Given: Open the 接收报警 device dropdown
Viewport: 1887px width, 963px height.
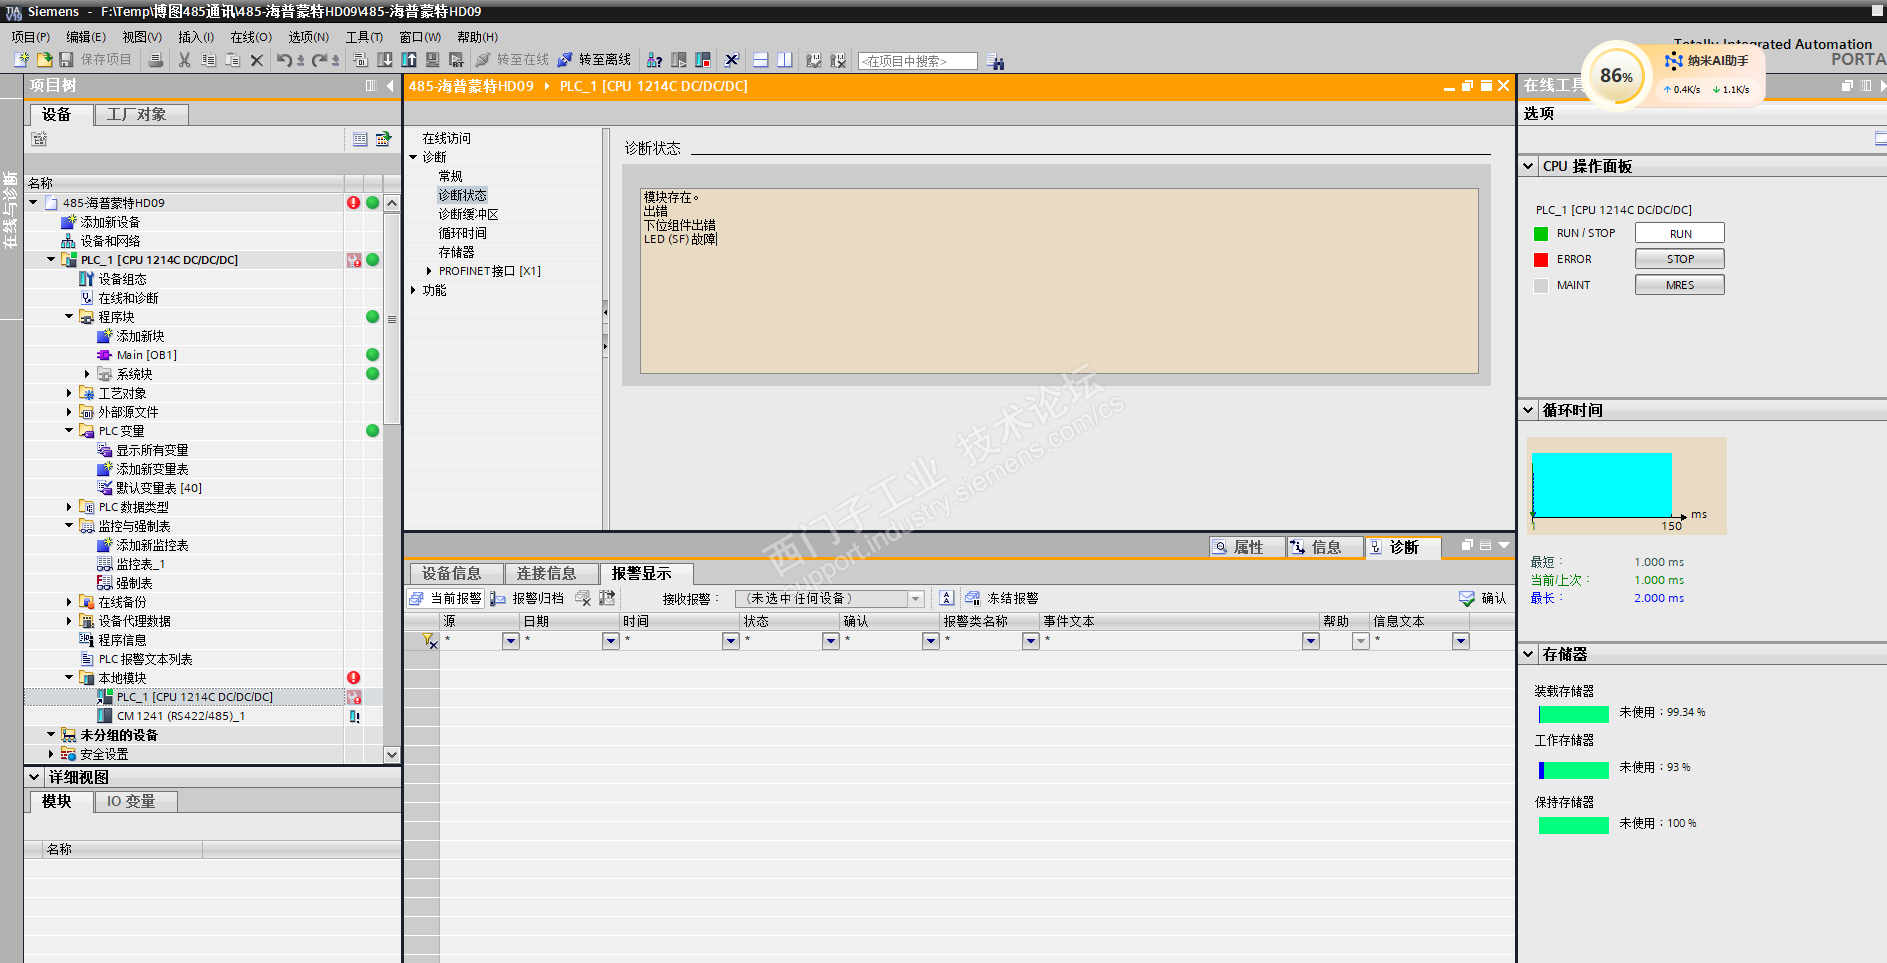Looking at the screenshot, I should pos(915,598).
